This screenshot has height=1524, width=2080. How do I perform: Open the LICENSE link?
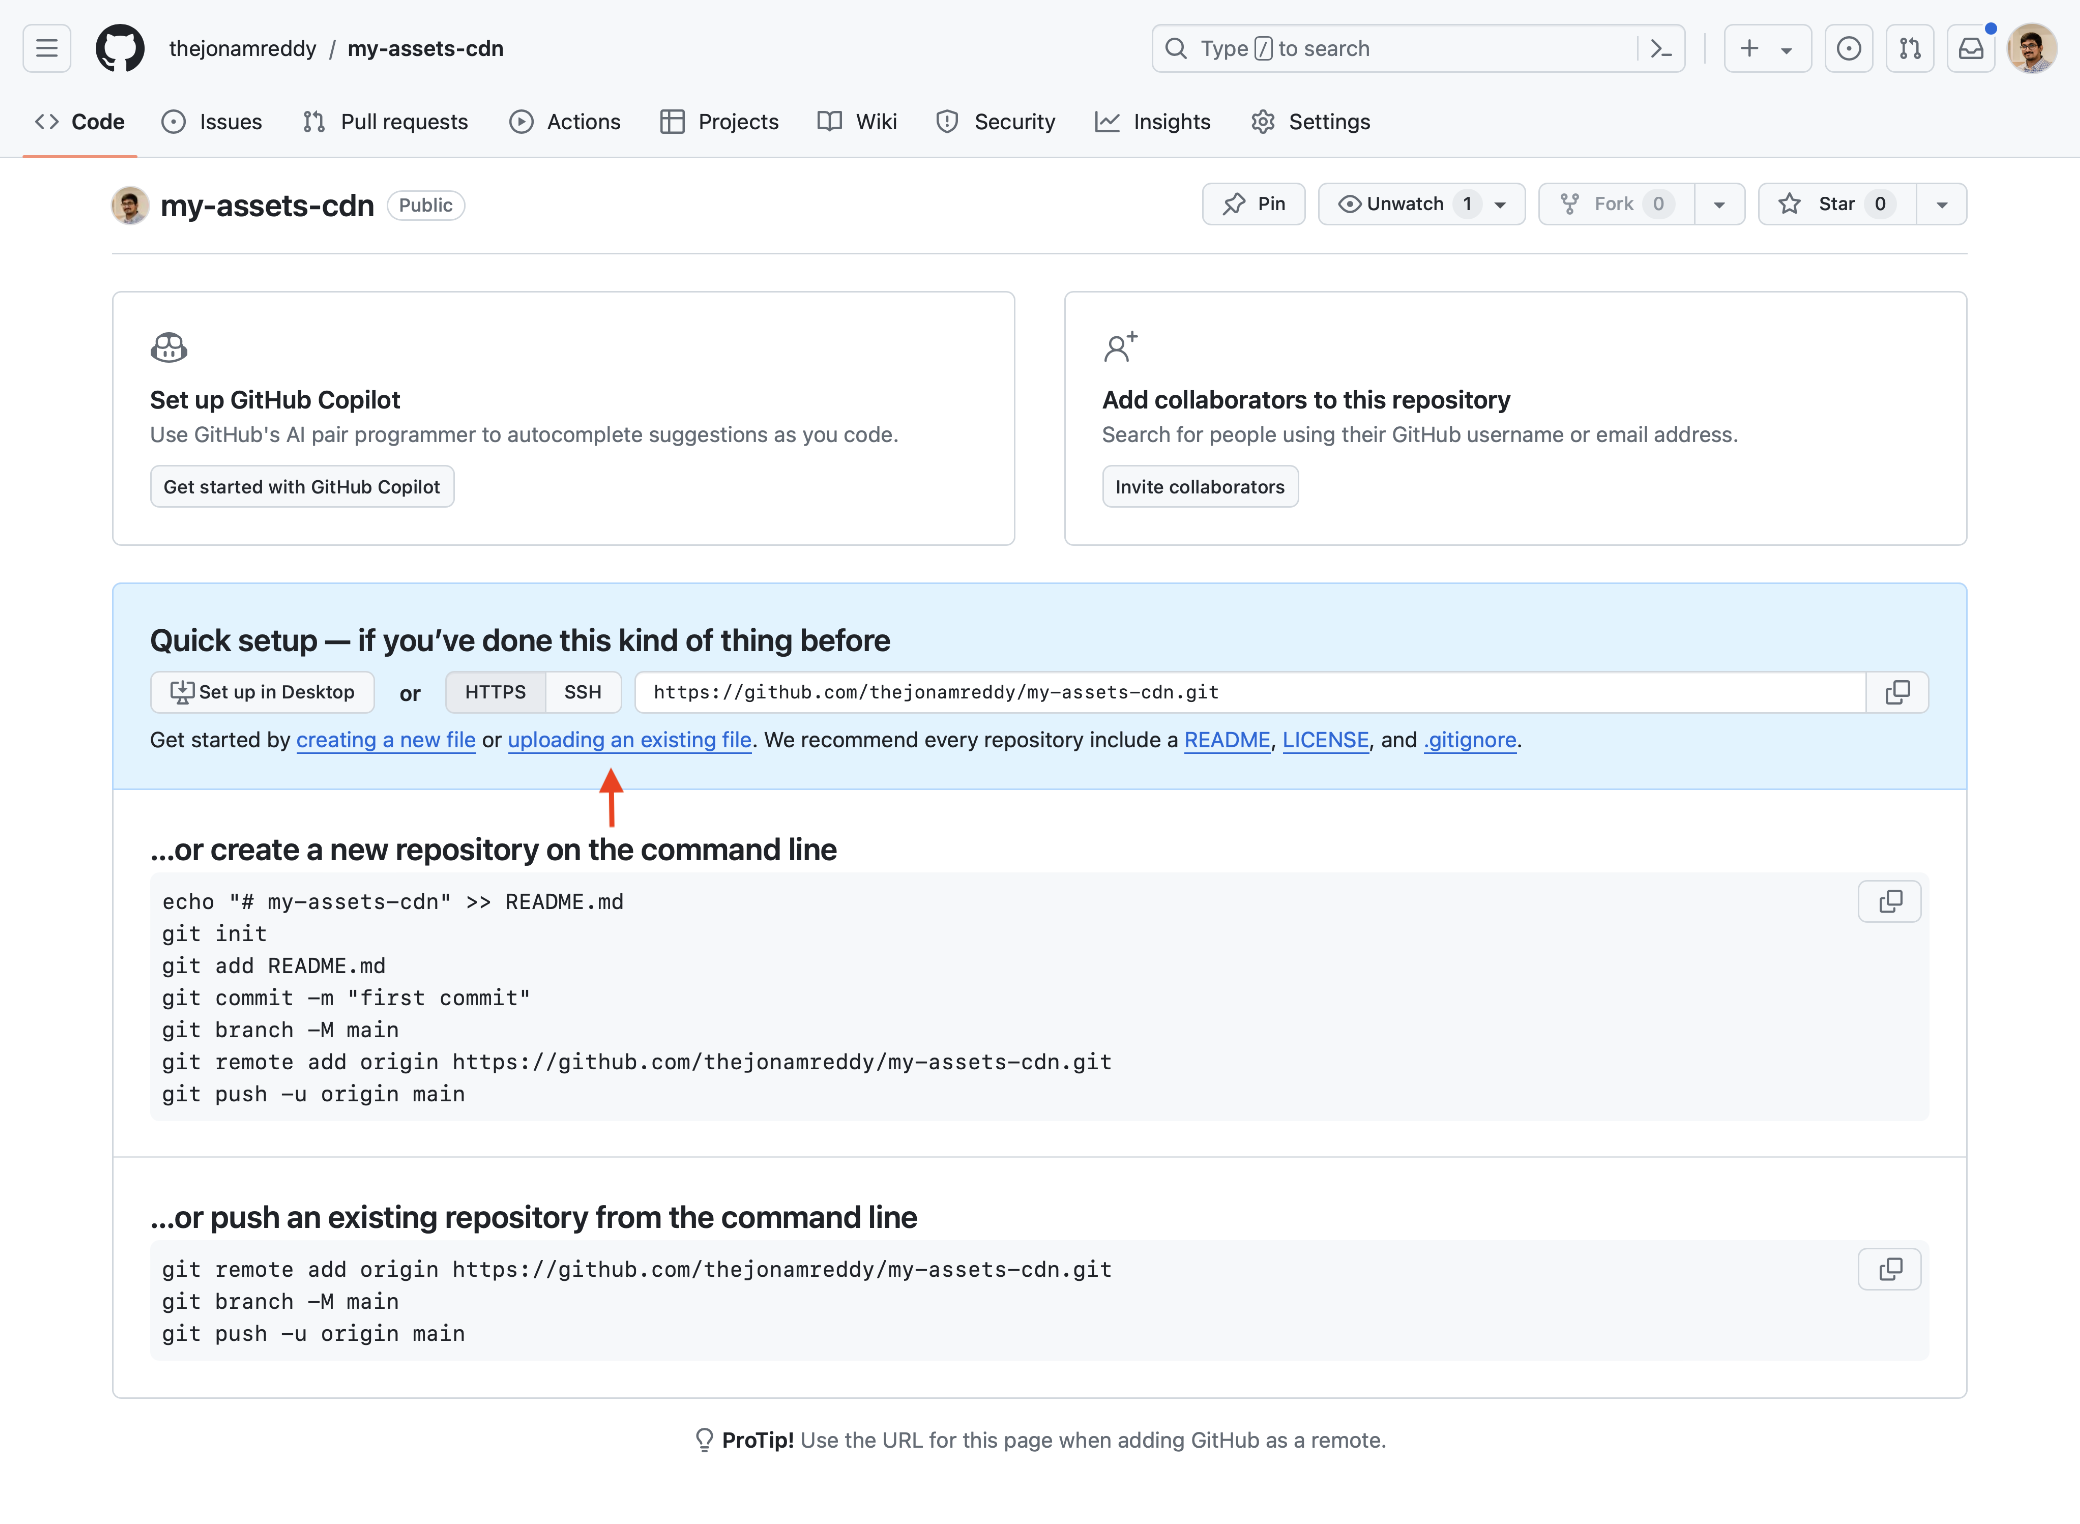(x=1326, y=740)
